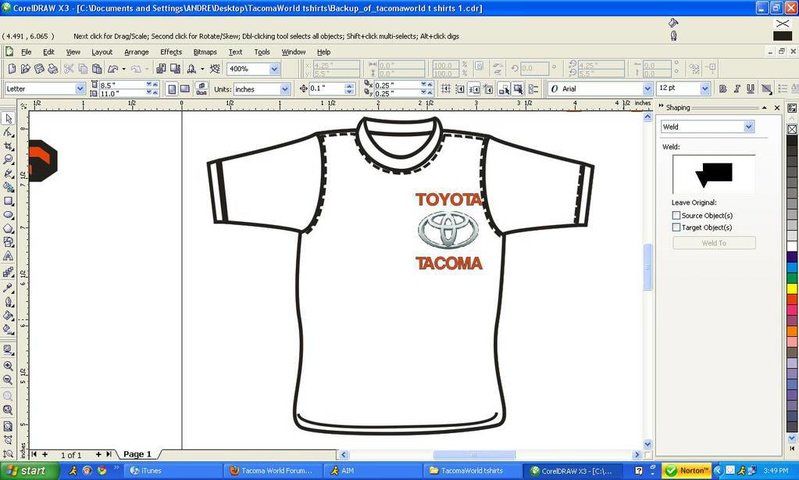Select the Interactive Fill tool
799x480 pixels.
coord(8,329)
